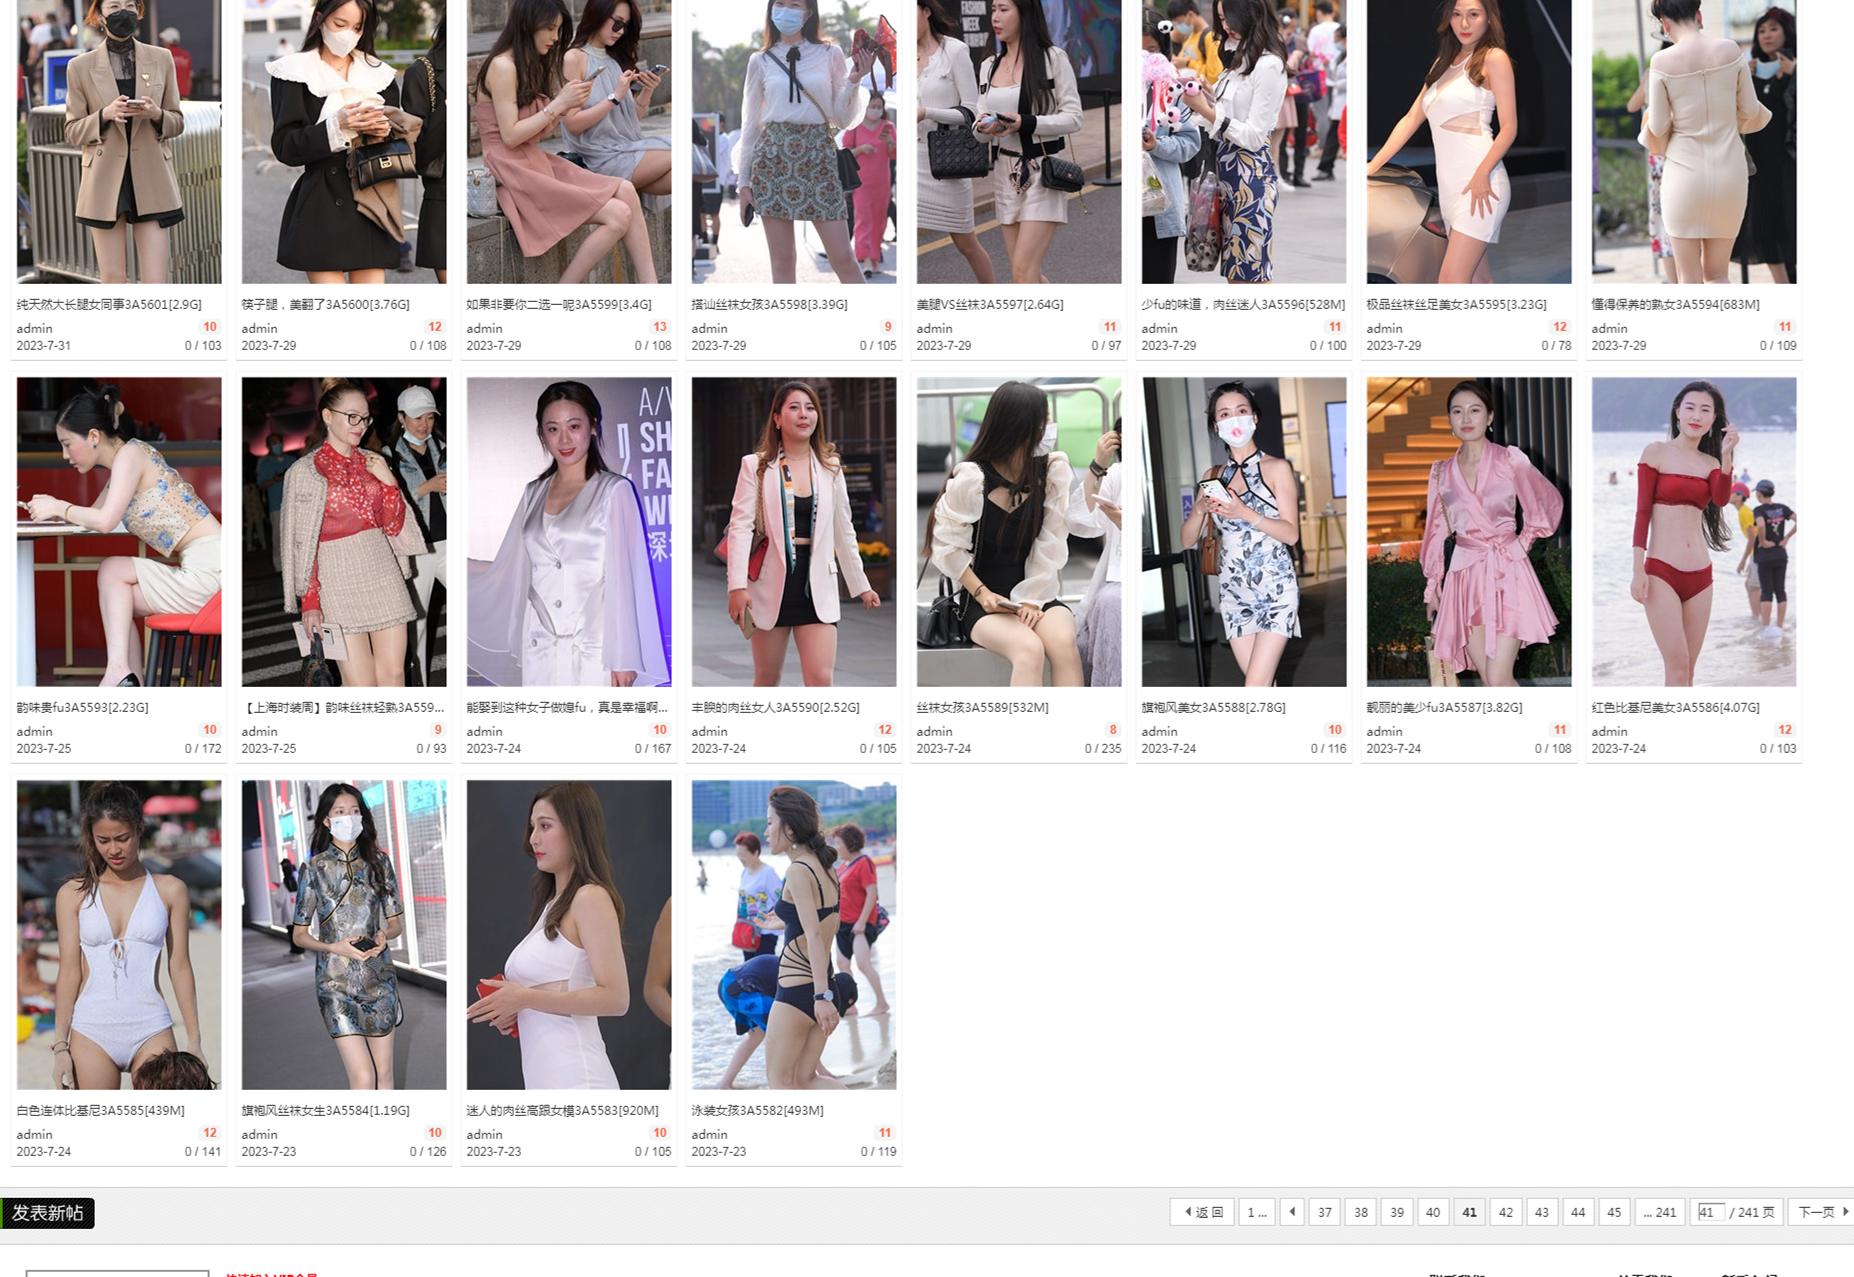Open title link ending 3A5594[683M]
This screenshot has width=1854, height=1277.
pyautogui.click(x=1675, y=304)
